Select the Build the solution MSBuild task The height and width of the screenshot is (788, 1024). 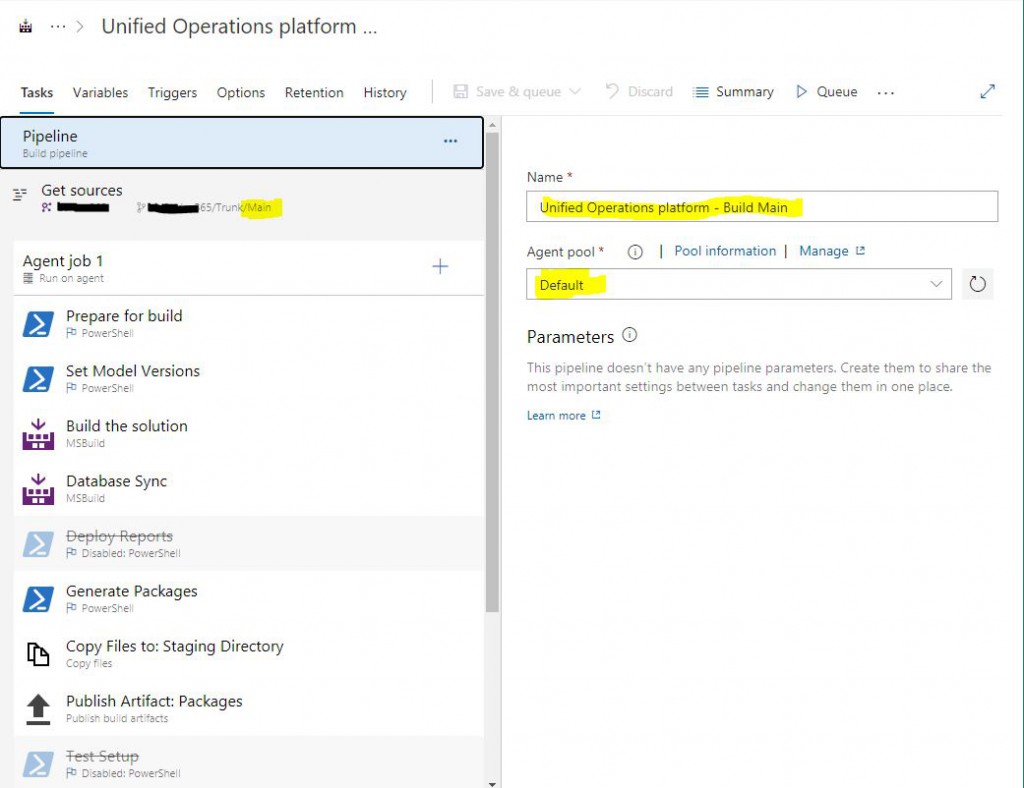point(126,433)
